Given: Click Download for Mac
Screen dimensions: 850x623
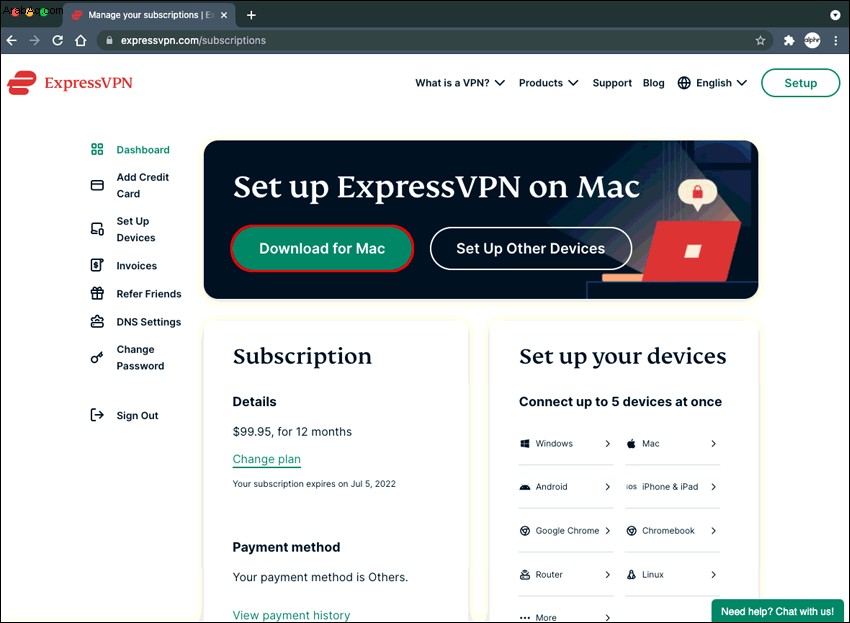Looking at the screenshot, I should tap(322, 248).
